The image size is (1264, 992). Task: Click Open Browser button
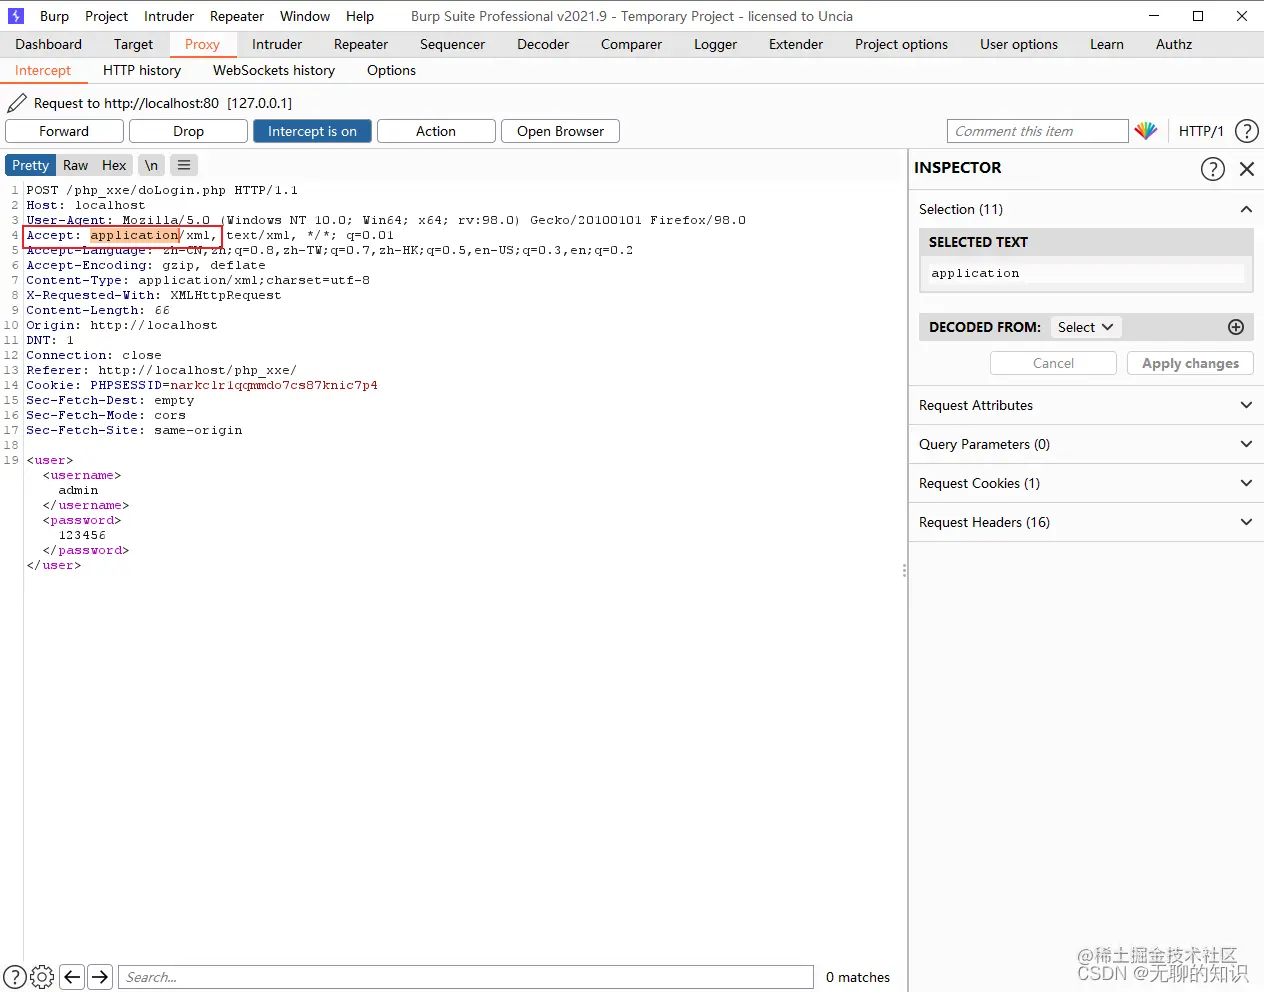pos(560,131)
